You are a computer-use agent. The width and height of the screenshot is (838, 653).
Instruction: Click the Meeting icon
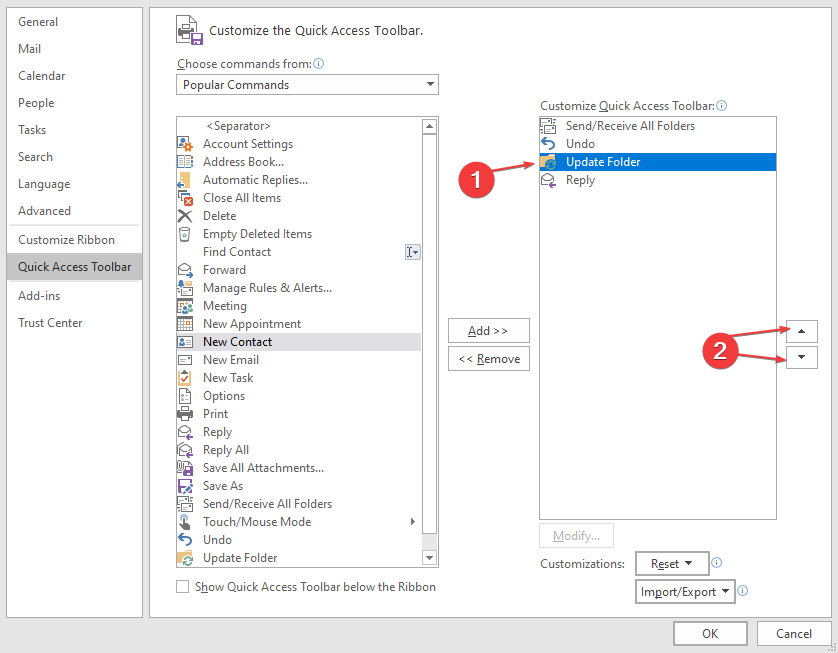(185, 306)
